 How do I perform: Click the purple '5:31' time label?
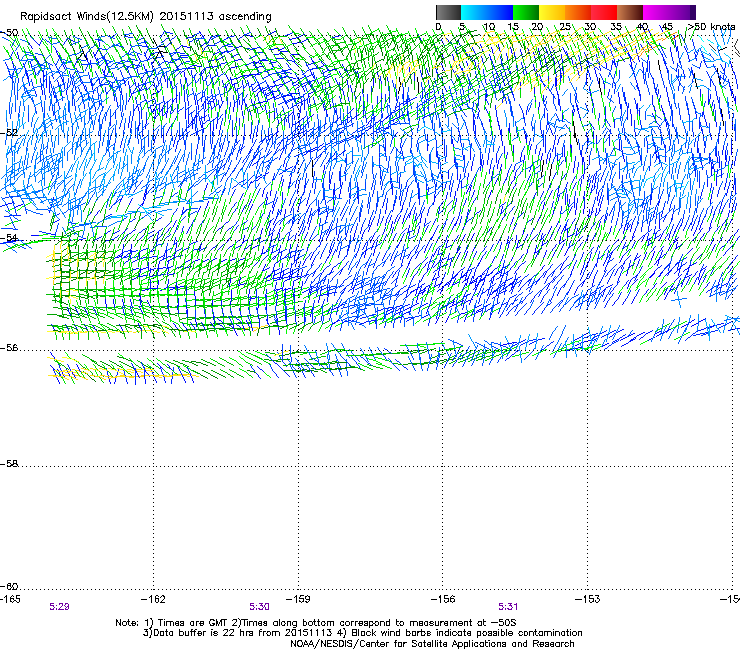pos(508,607)
